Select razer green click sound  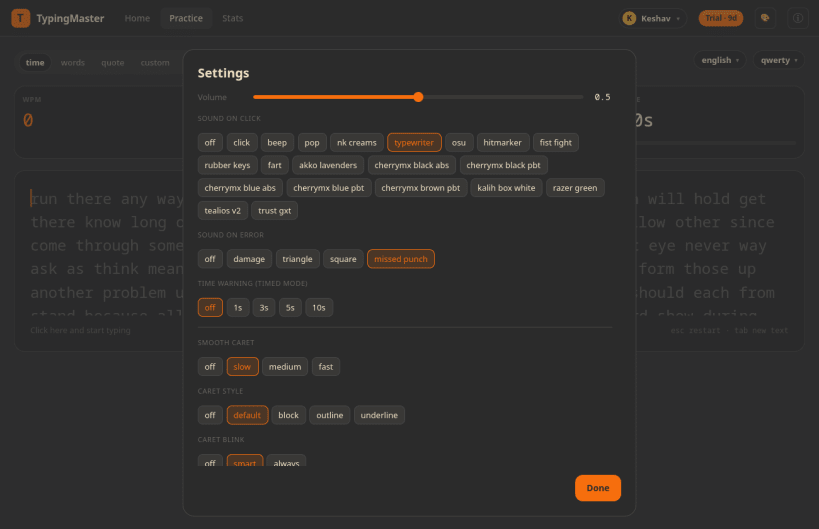575,188
